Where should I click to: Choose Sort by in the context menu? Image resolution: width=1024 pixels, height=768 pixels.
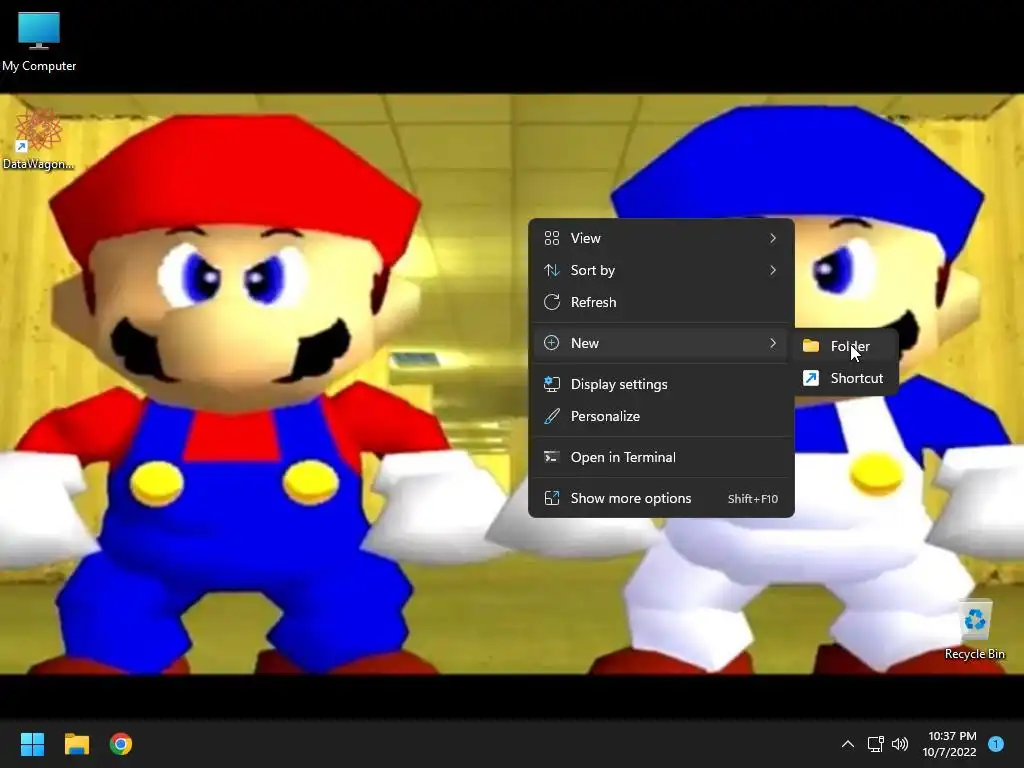coord(661,270)
